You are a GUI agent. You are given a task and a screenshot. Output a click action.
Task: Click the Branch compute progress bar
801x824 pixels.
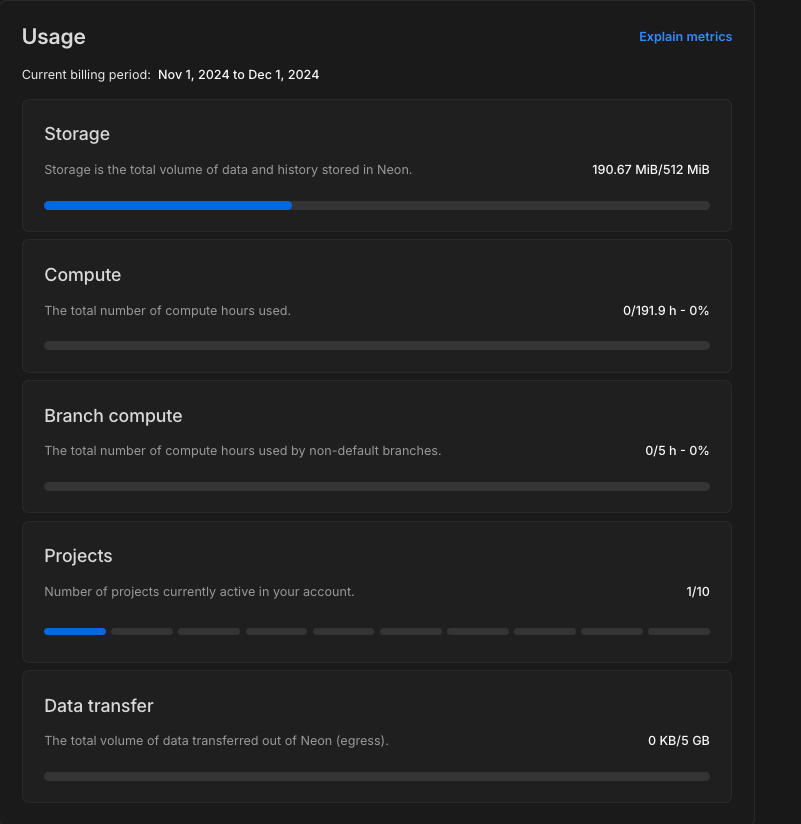[377, 487]
